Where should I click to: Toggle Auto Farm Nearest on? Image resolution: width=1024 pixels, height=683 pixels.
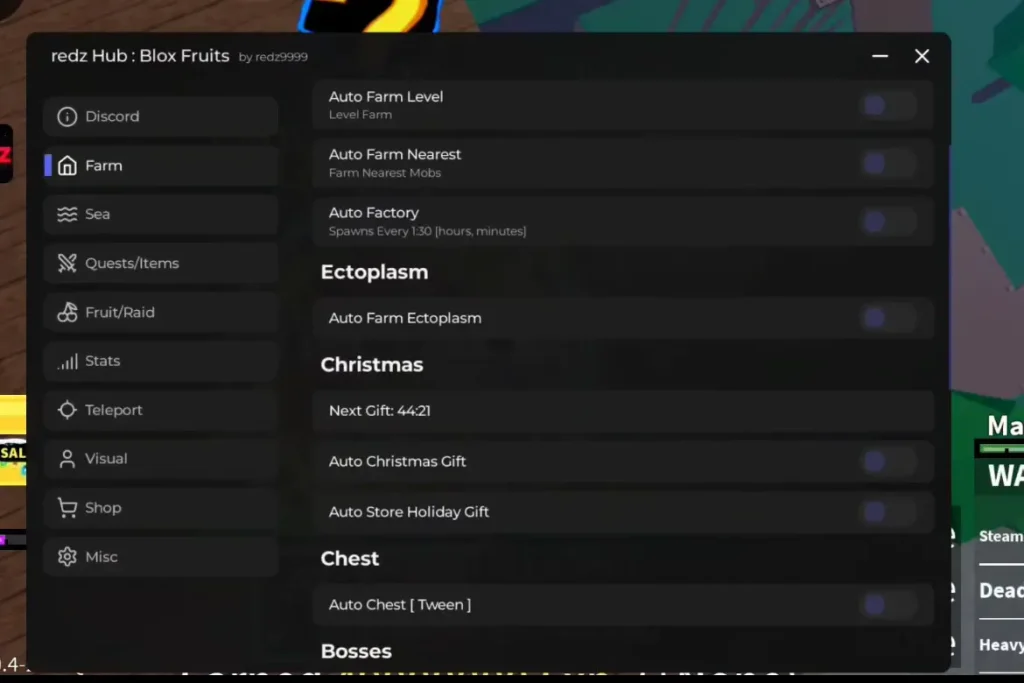click(888, 163)
